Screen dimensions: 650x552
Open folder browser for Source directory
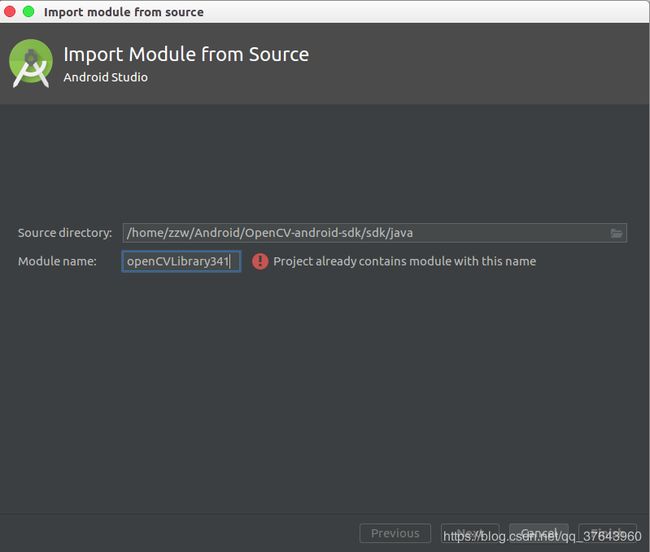pyautogui.click(x=616, y=233)
